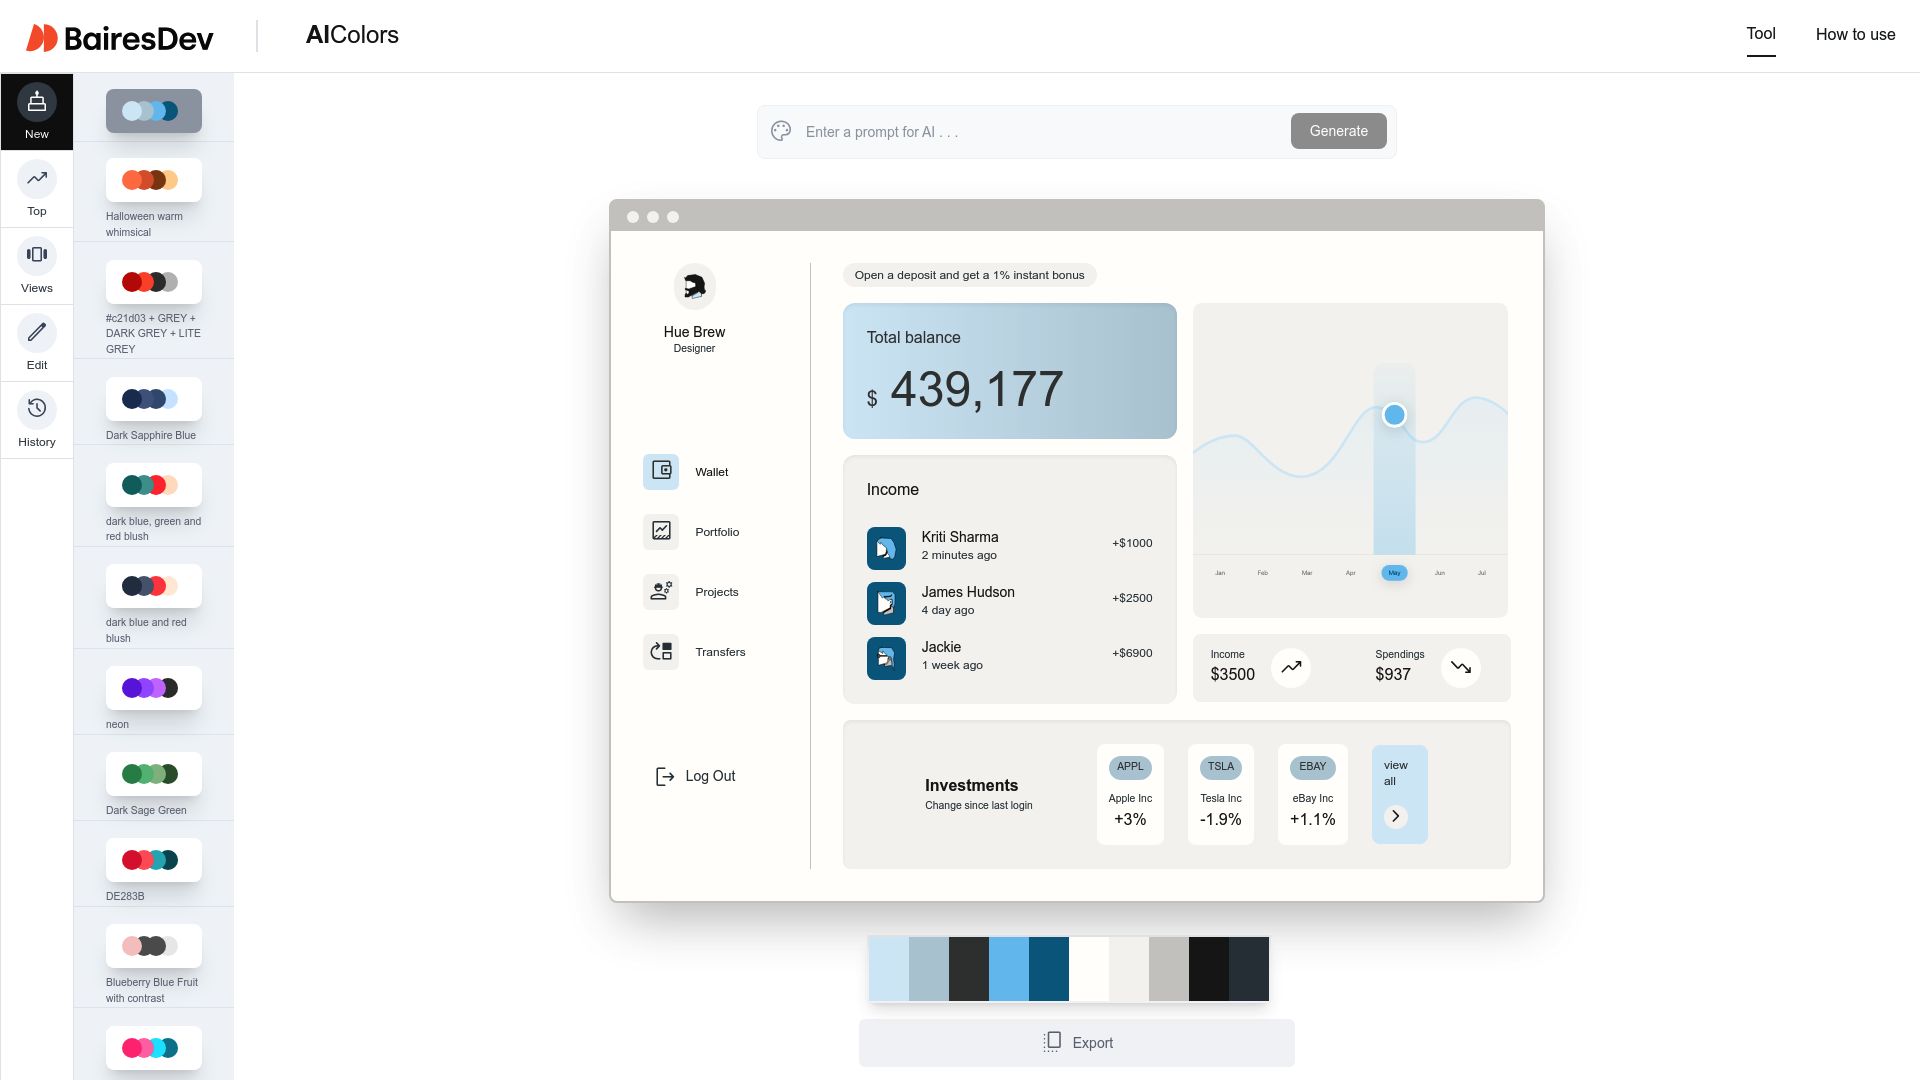Click the Export bar below the palette
This screenshot has height=1080, width=1920.
point(1076,1042)
